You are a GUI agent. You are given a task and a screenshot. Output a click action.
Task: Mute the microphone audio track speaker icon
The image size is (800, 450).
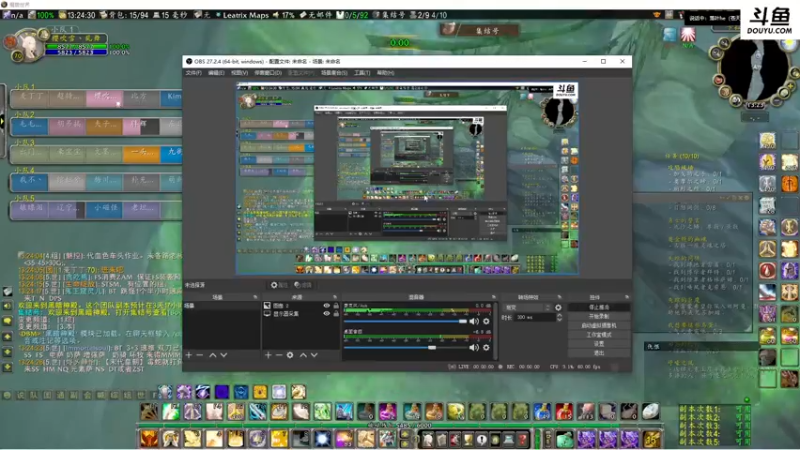[x=474, y=321]
